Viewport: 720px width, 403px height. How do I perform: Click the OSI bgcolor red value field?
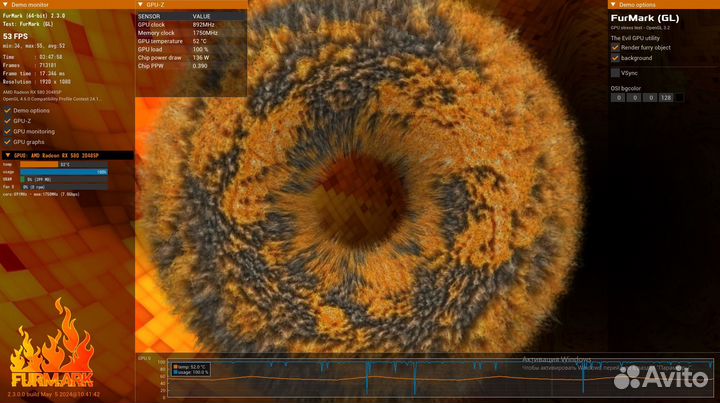point(617,97)
